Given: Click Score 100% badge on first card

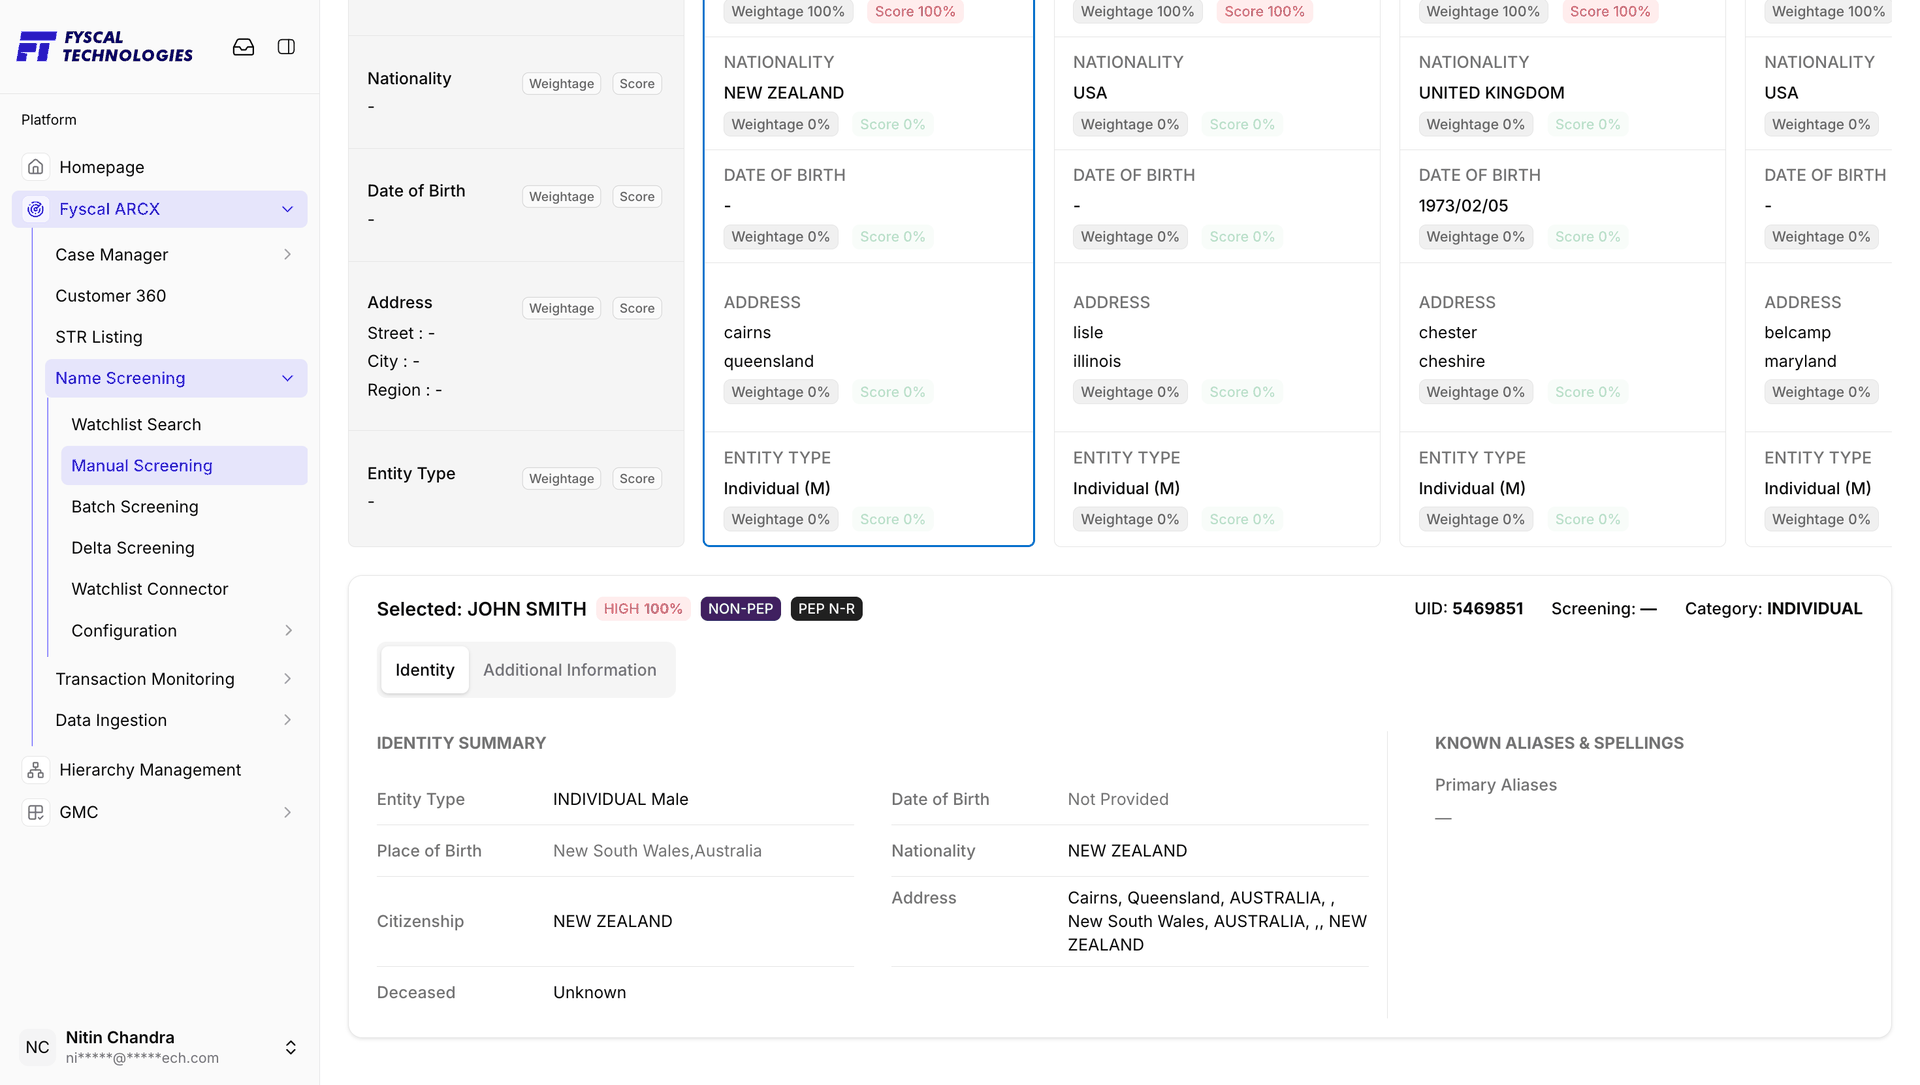Looking at the screenshot, I should [915, 12].
